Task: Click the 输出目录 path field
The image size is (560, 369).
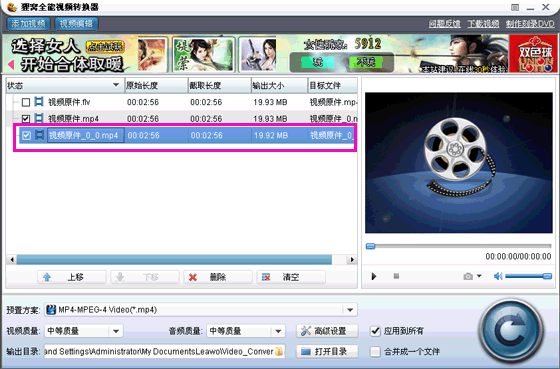Action: [x=164, y=351]
